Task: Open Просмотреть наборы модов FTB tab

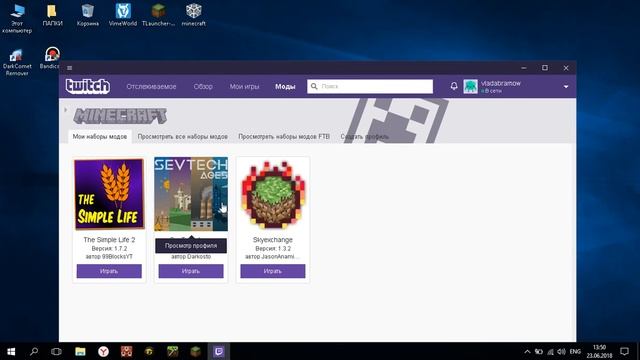Action: pyautogui.click(x=284, y=137)
